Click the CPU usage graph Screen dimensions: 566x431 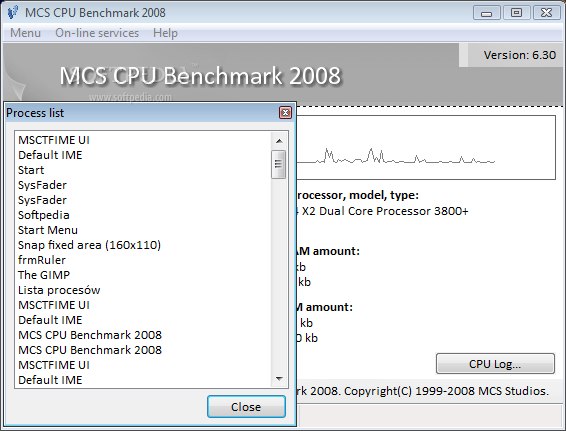click(x=426, y=147)
